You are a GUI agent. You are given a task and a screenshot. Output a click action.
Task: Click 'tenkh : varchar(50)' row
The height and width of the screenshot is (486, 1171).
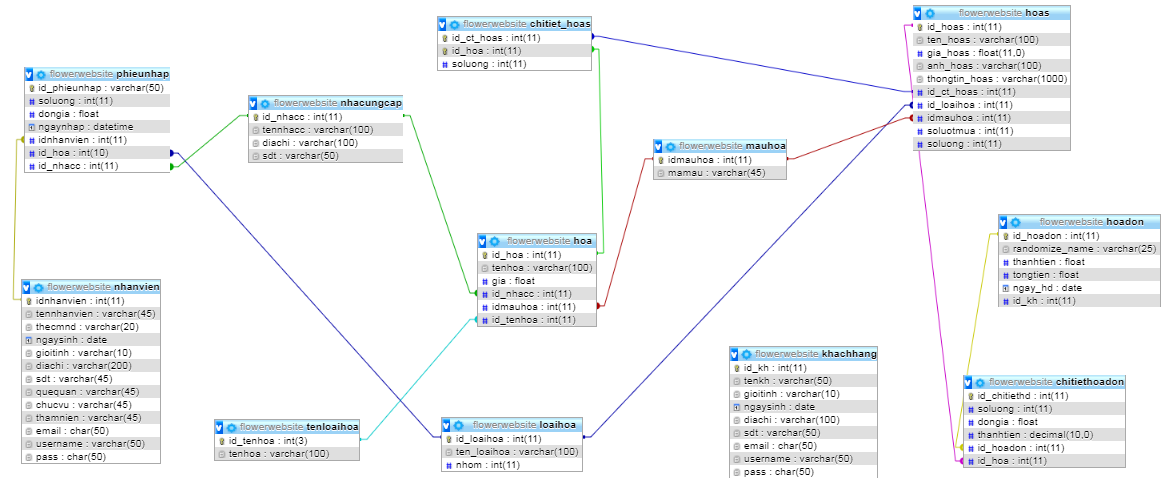coord(804,381)
